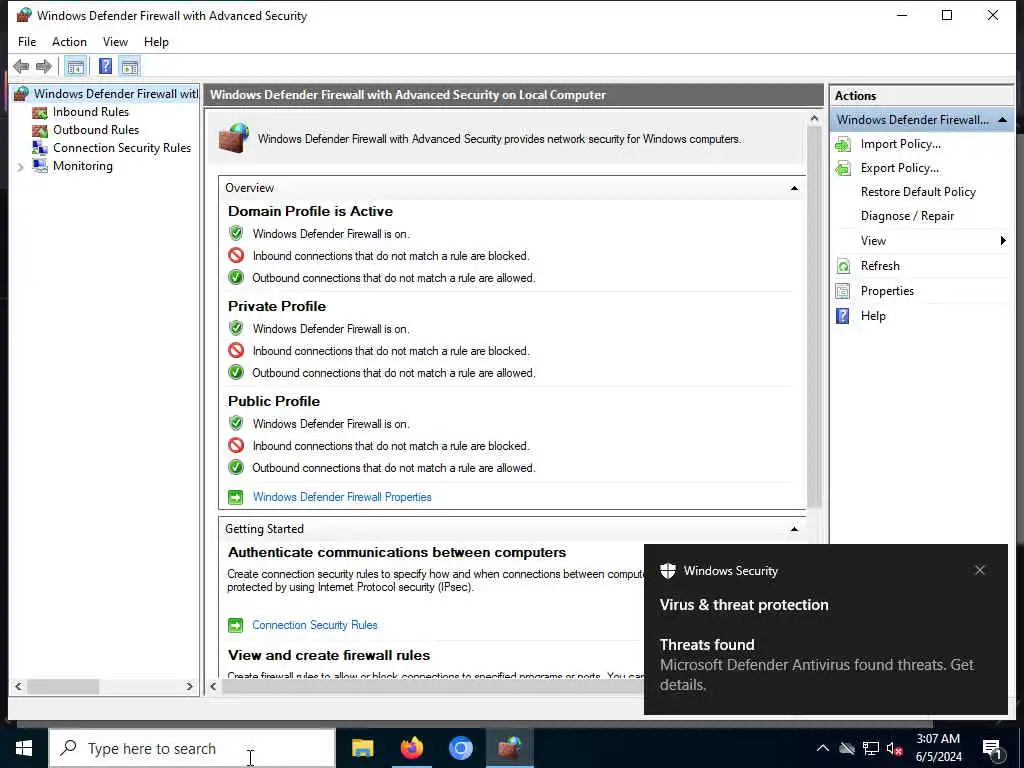Click Help in the Actions pane
Viewport: 1024px width, 768px height.
point(872,315)
